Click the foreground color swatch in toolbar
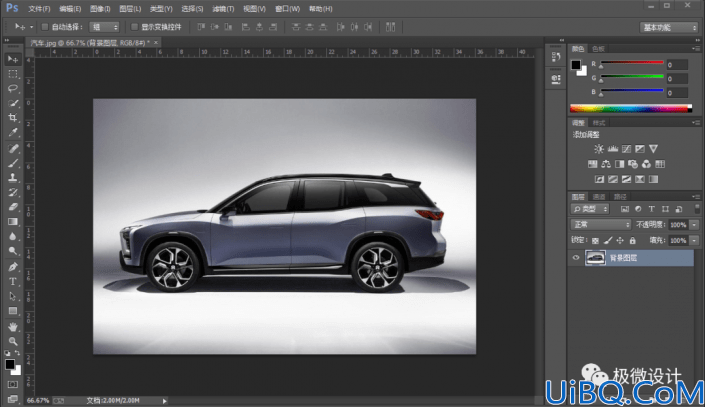Image resolution: width=705 pixels, height=407 pixels. [x=9, y=364]
